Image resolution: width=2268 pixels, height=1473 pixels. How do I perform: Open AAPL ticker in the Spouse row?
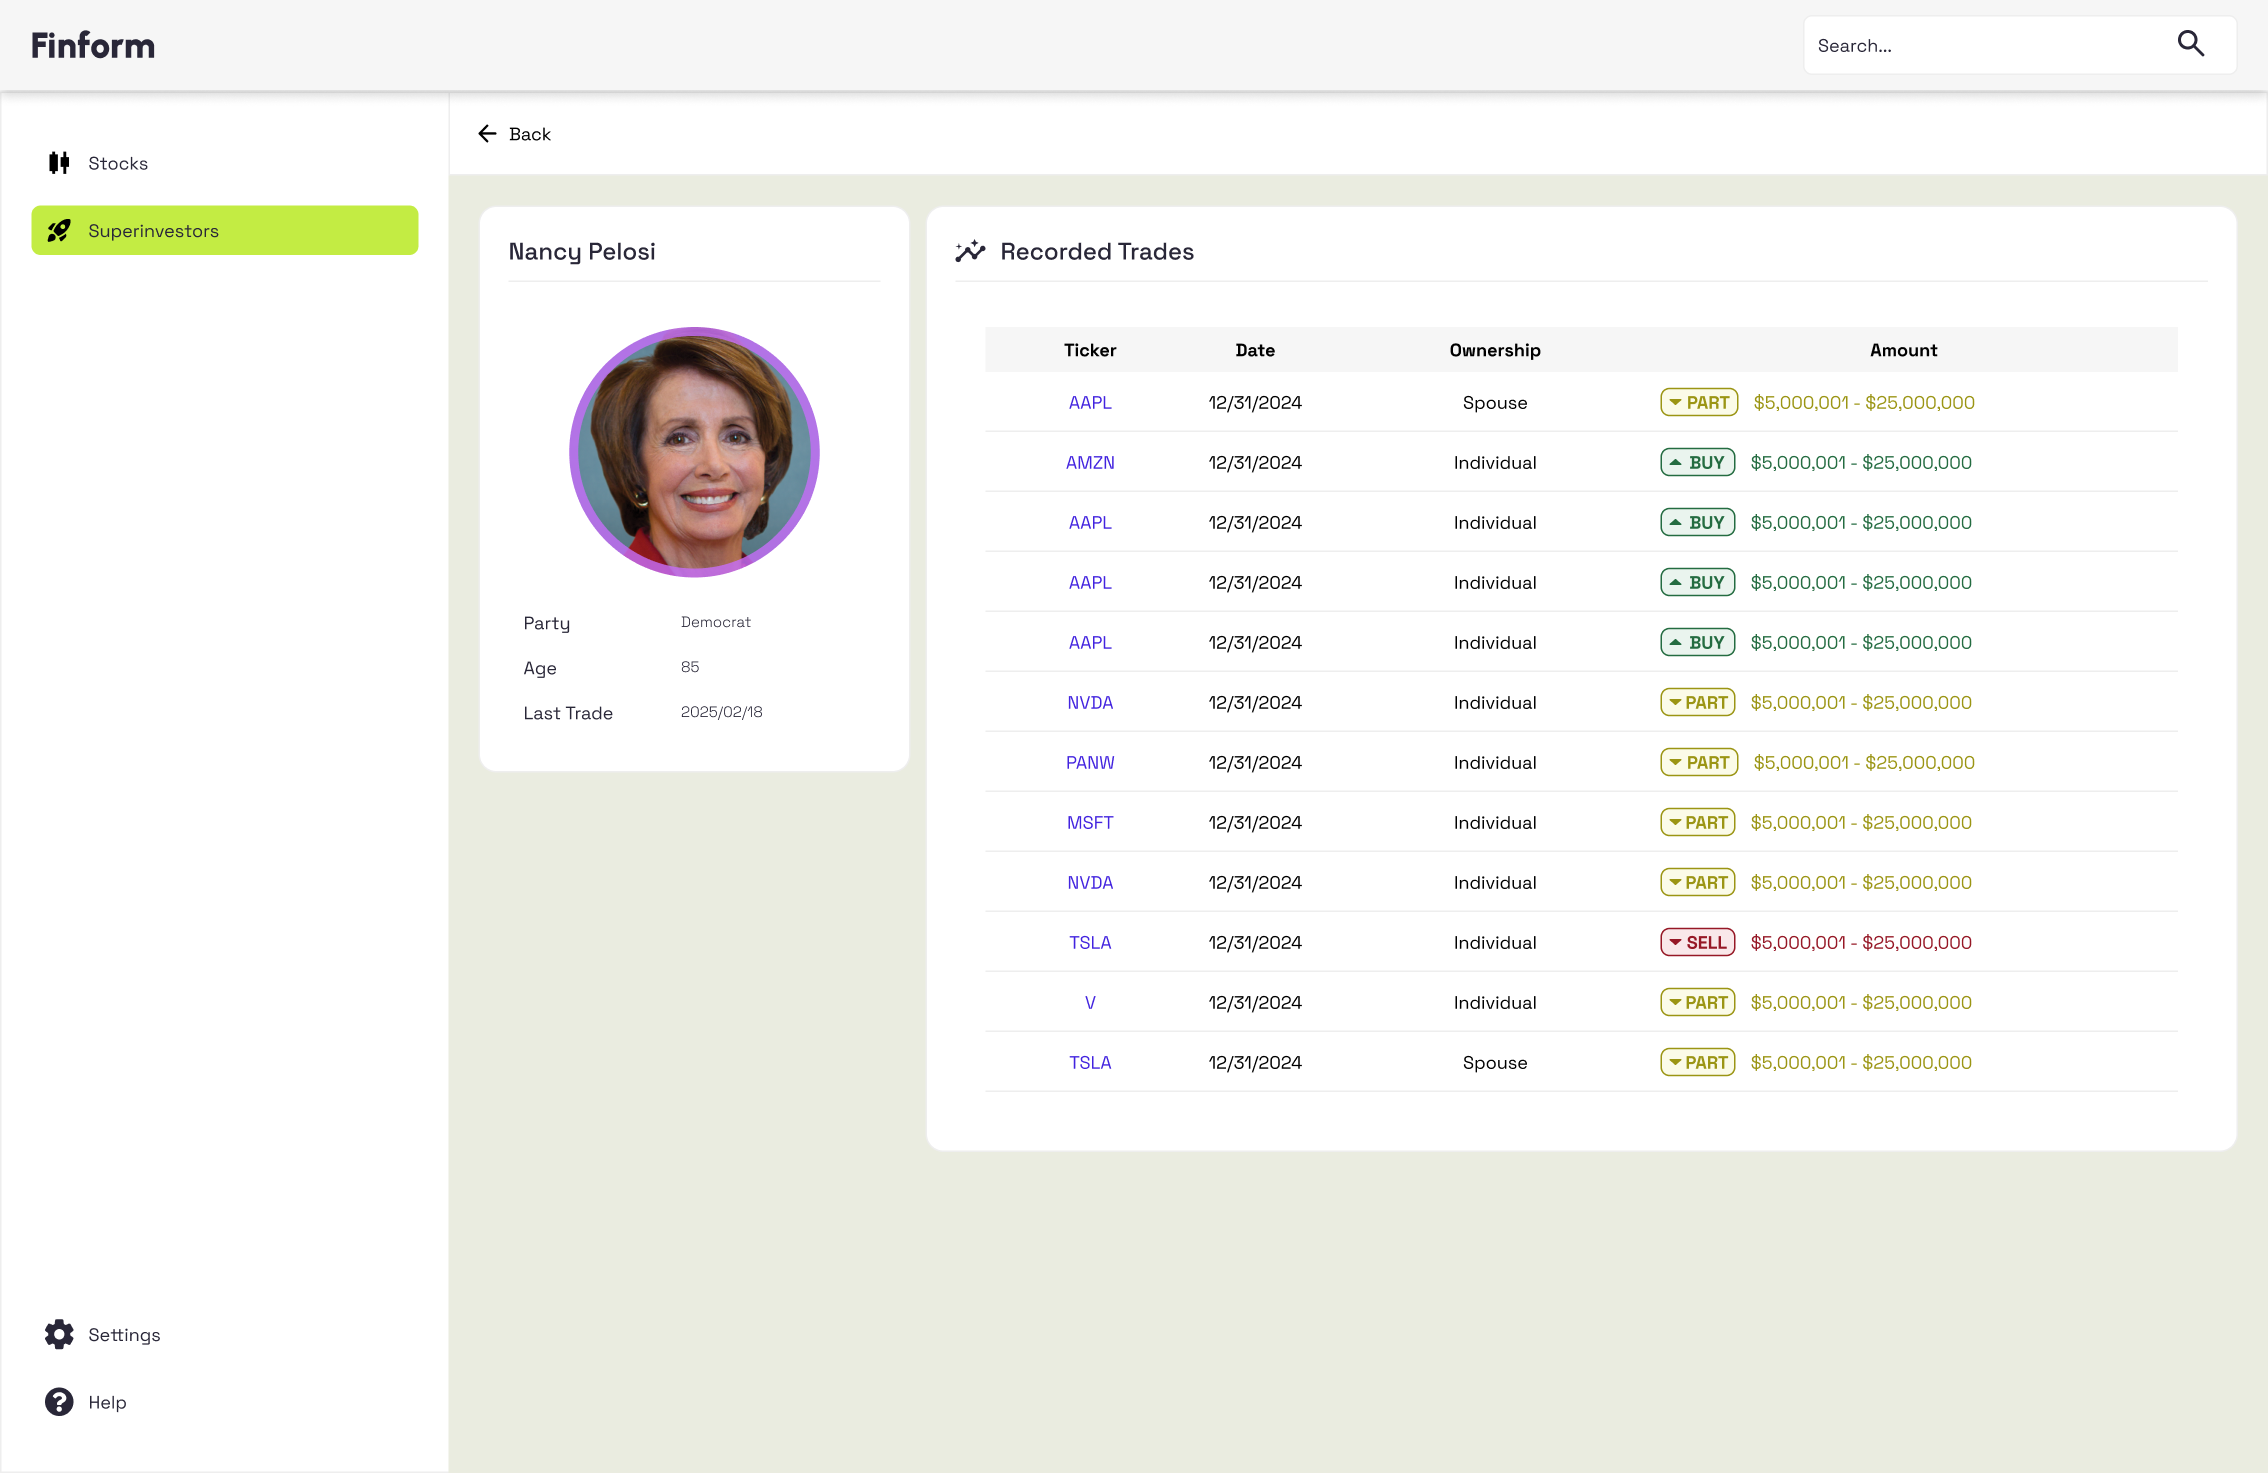pyautogui.click(x=1090, y=403)
